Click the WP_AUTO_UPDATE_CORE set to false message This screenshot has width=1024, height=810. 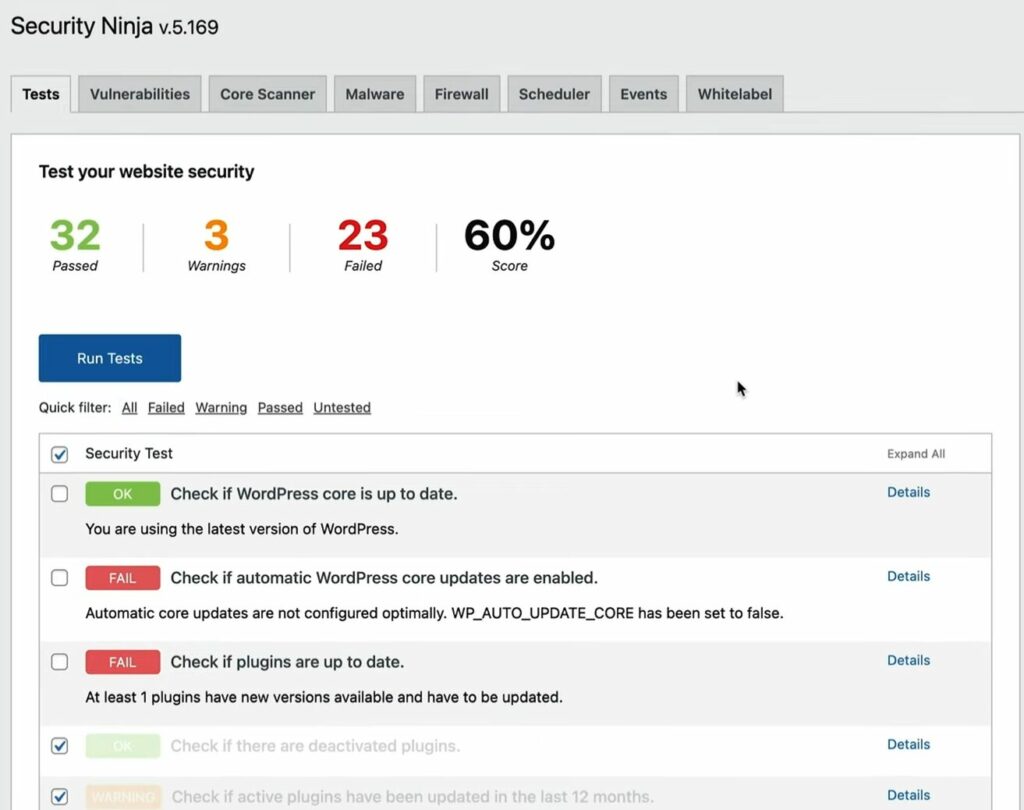coord(434,613)
